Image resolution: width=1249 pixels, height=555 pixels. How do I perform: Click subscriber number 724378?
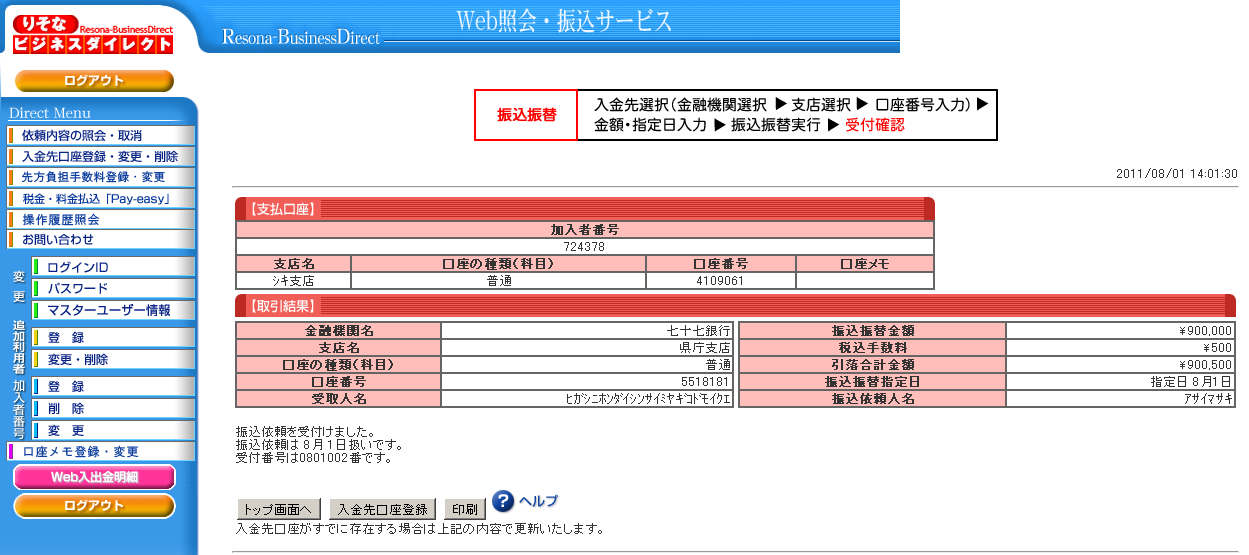point(584,247)
